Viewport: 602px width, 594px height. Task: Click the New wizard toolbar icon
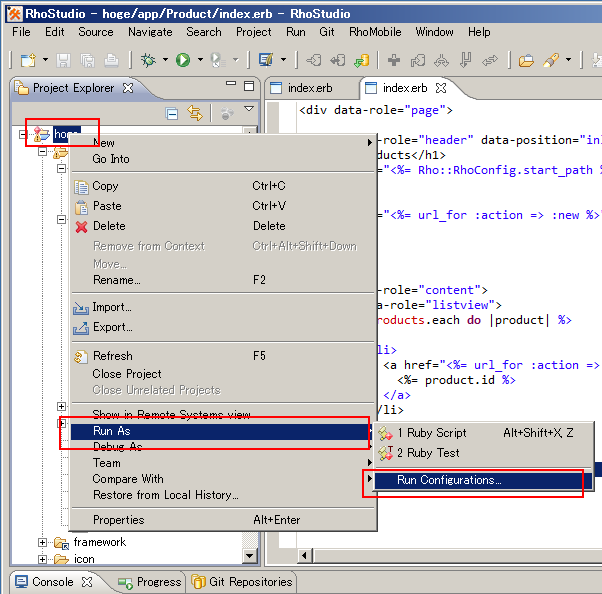28,60
